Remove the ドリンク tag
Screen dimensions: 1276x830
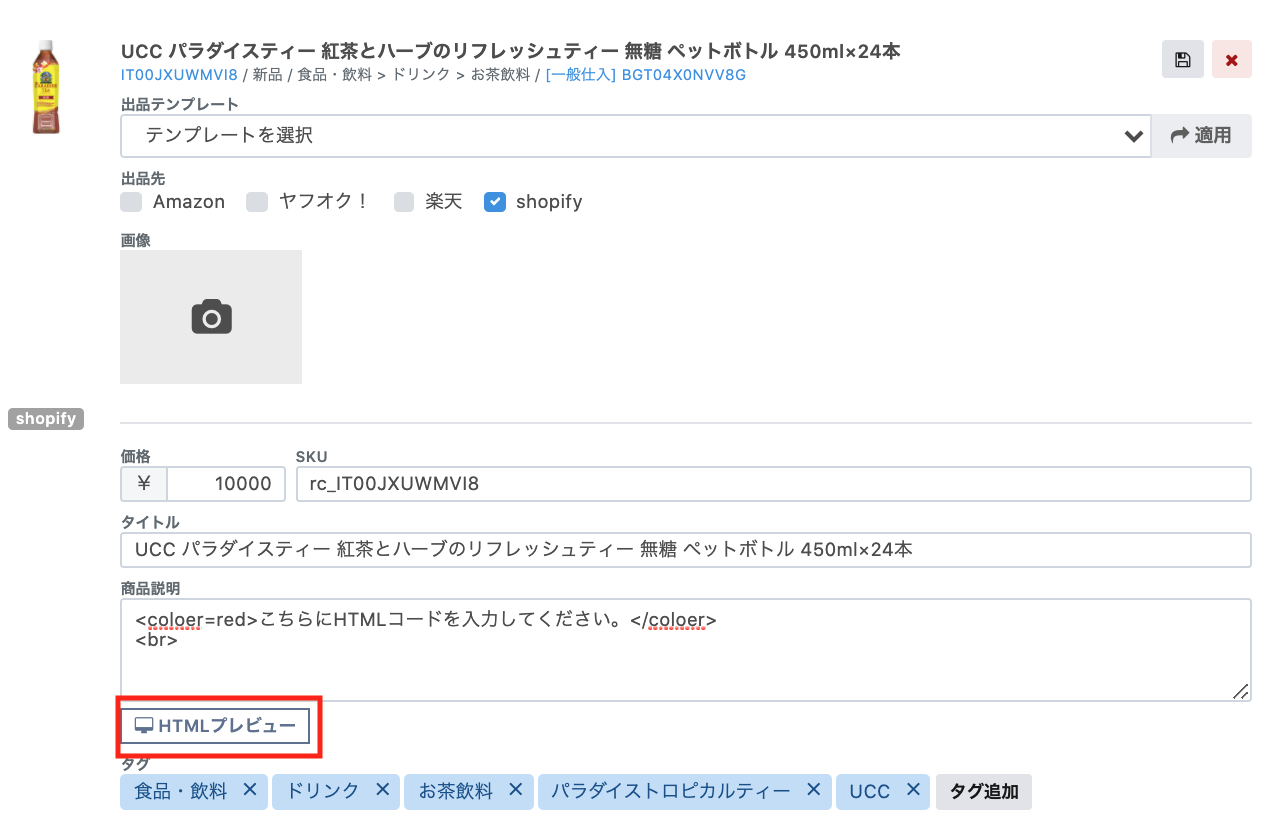click(382, 790)
